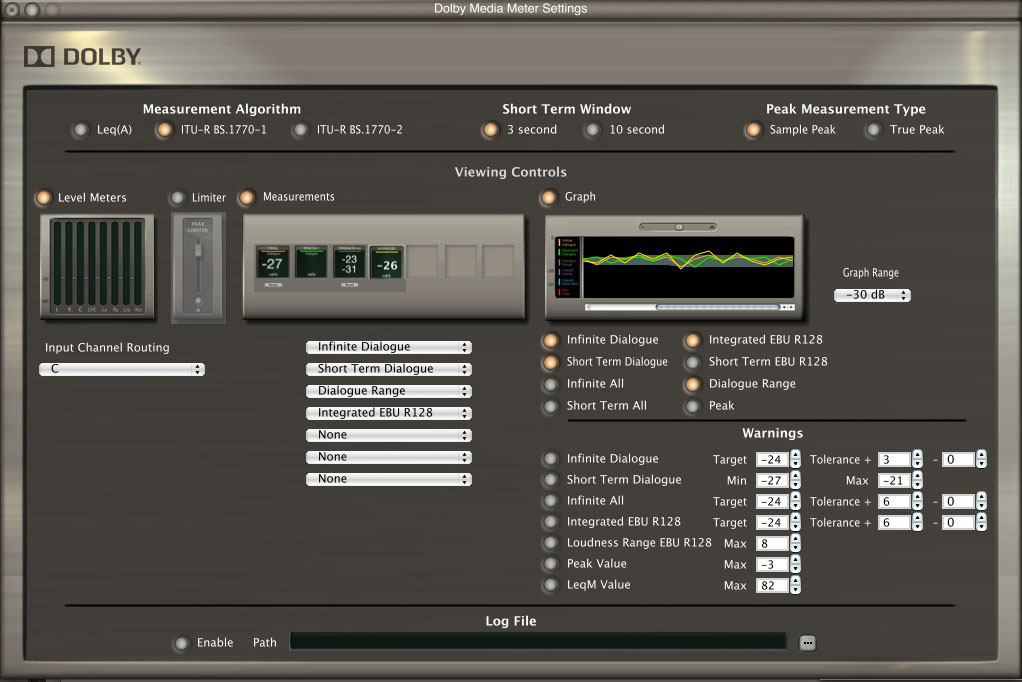Open the Input Channel Routing dropdown
1022x682 pixels.
(x=121, y=369)
